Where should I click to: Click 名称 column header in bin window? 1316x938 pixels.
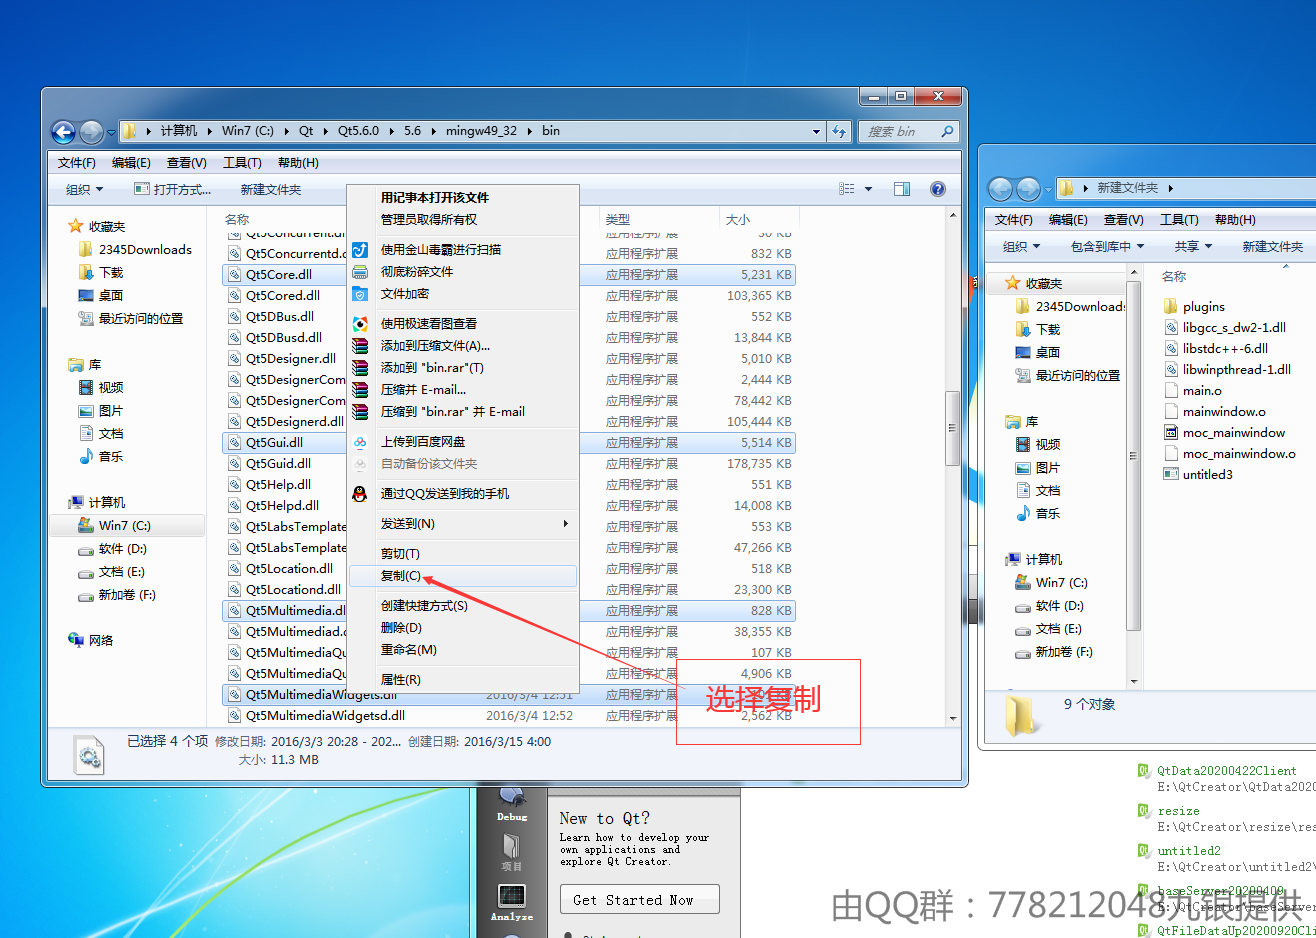[237, 219]
